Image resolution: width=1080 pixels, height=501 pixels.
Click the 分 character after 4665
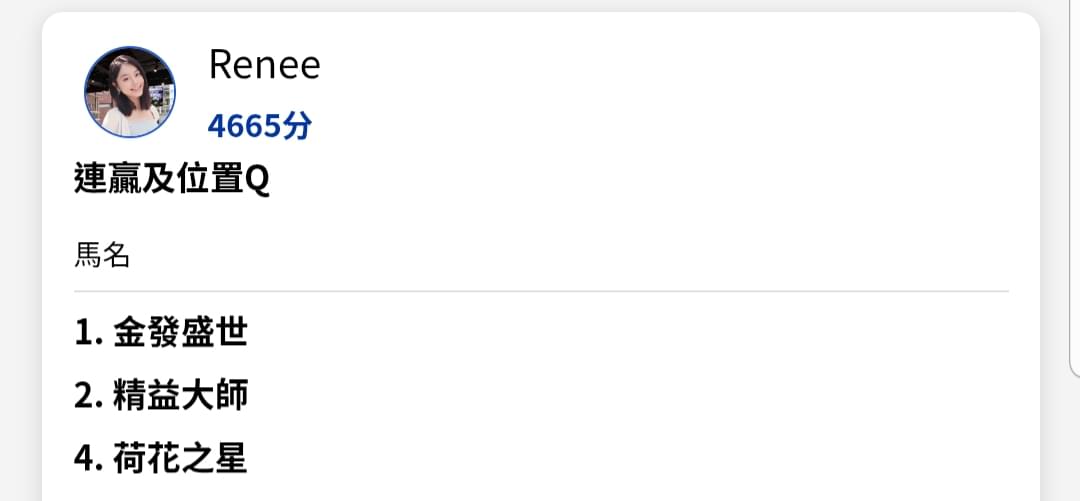coord(298,125)
